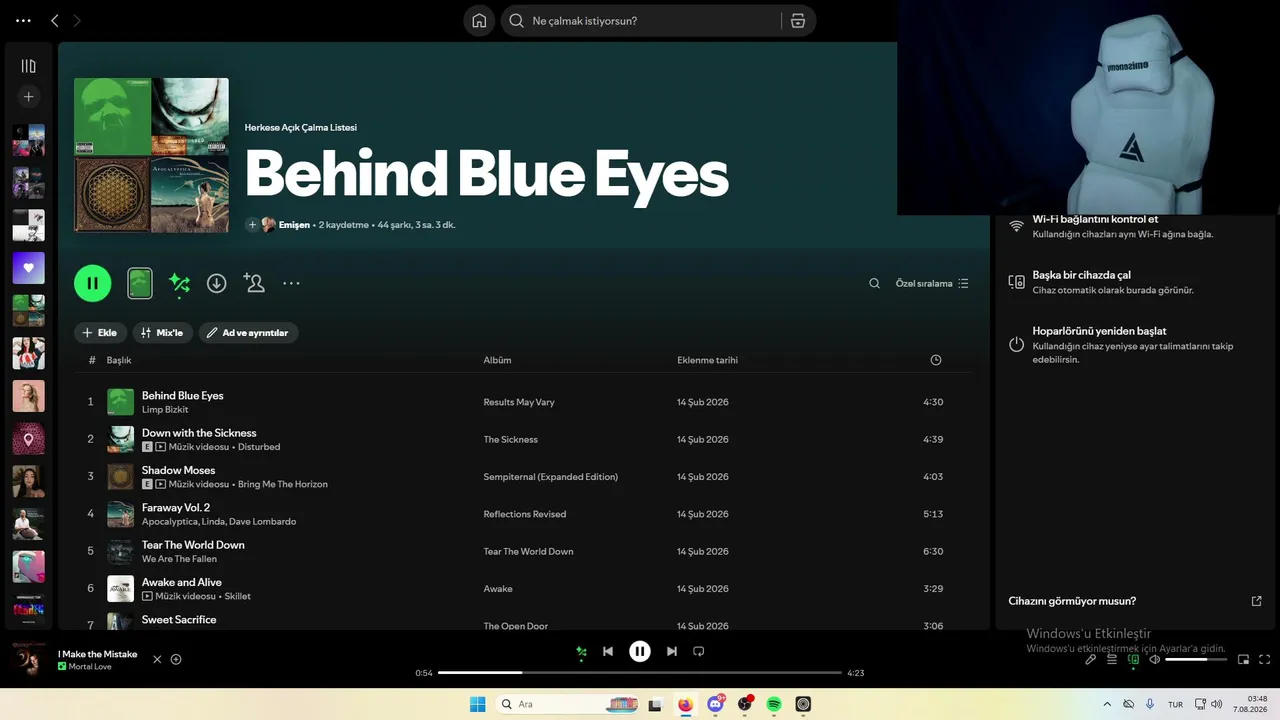
Task: Open 'Sempiternal (Expanded Edition)' album link
Action: coord(551,477)
